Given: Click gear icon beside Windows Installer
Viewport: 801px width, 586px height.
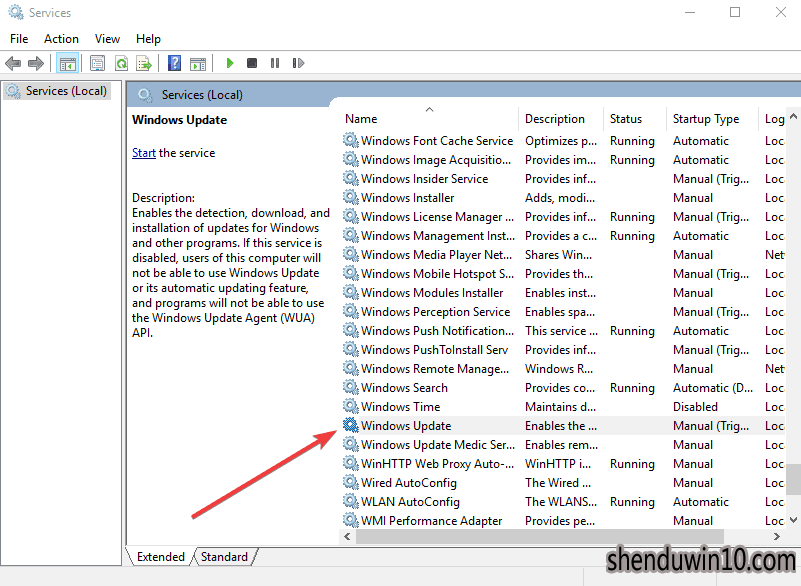Looking at the screenshot, I should [350, 197].
